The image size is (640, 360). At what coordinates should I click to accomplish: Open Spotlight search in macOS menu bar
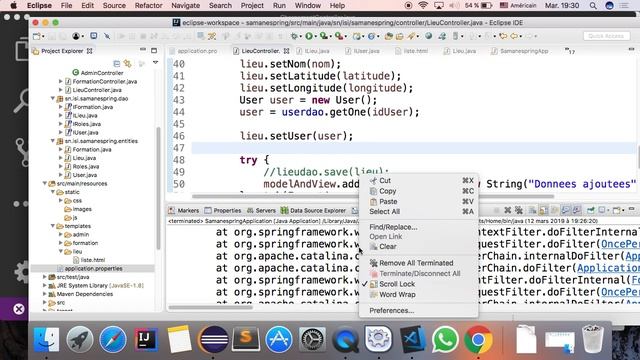[x=593, y=6]
